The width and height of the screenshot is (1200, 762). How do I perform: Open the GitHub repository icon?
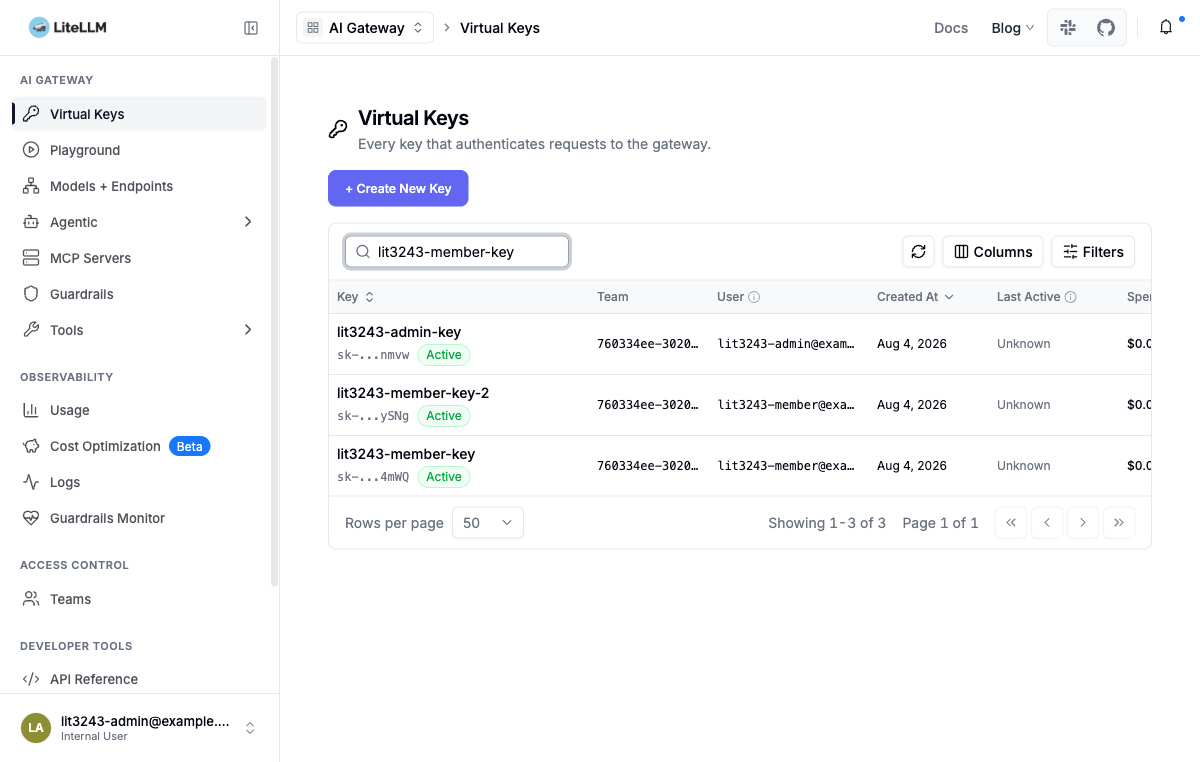[1106, 28]
